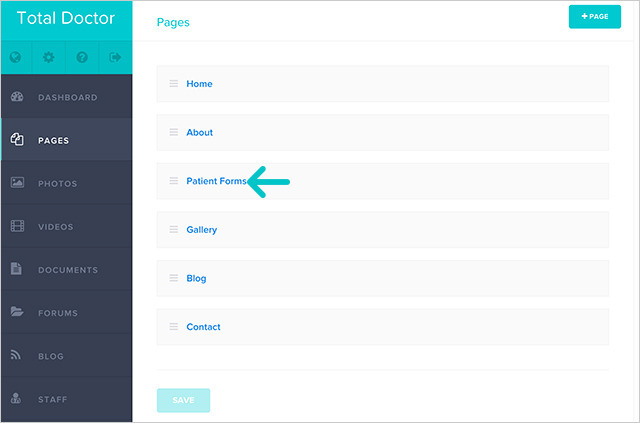Click the SAVE button

coord(183,400)
